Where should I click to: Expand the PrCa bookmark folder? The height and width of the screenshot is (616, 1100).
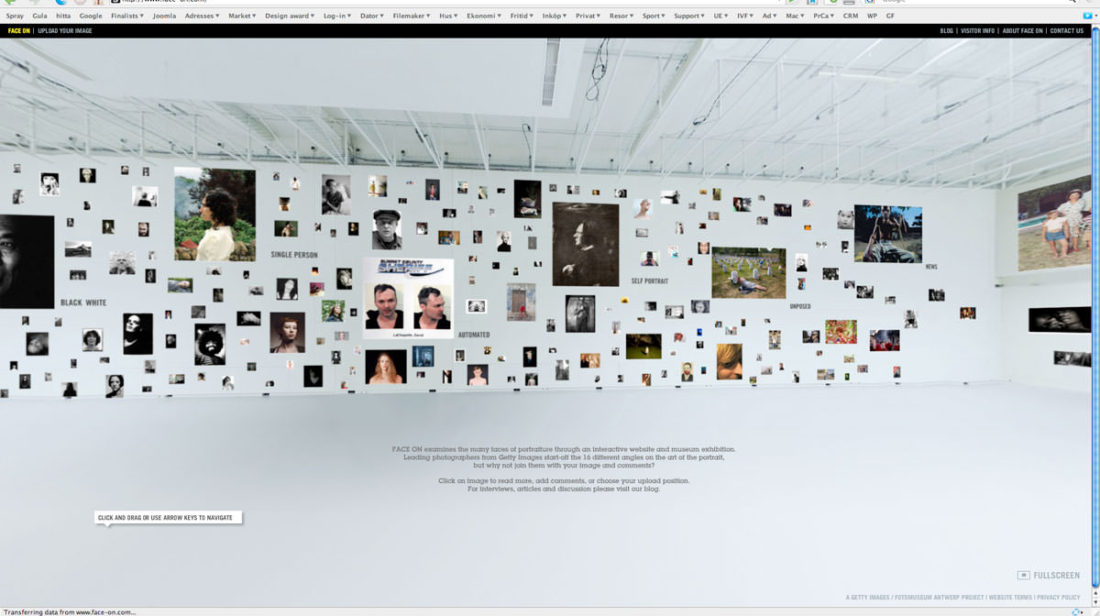(x=824, y=15)
